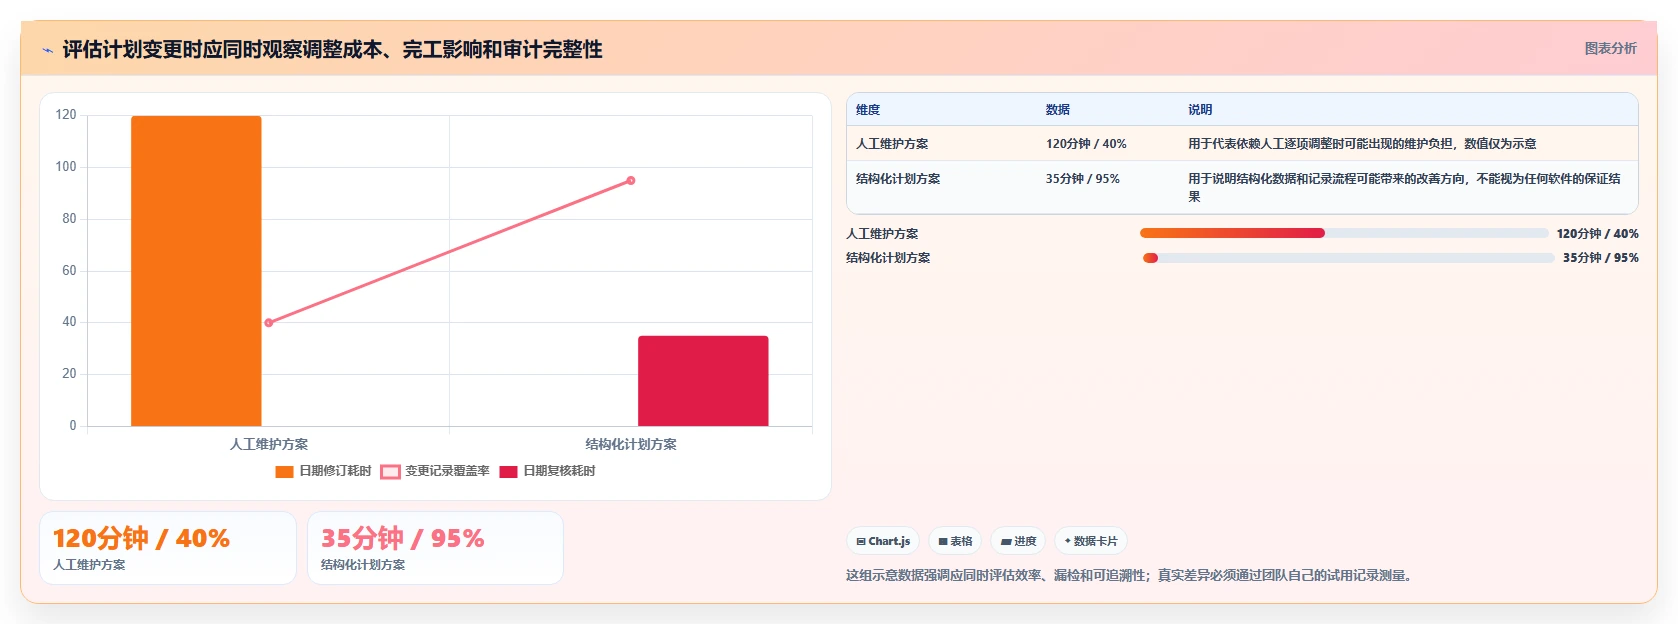
Task: Click the description starting 用于代表依赖人工
Action: [1362, 144]
